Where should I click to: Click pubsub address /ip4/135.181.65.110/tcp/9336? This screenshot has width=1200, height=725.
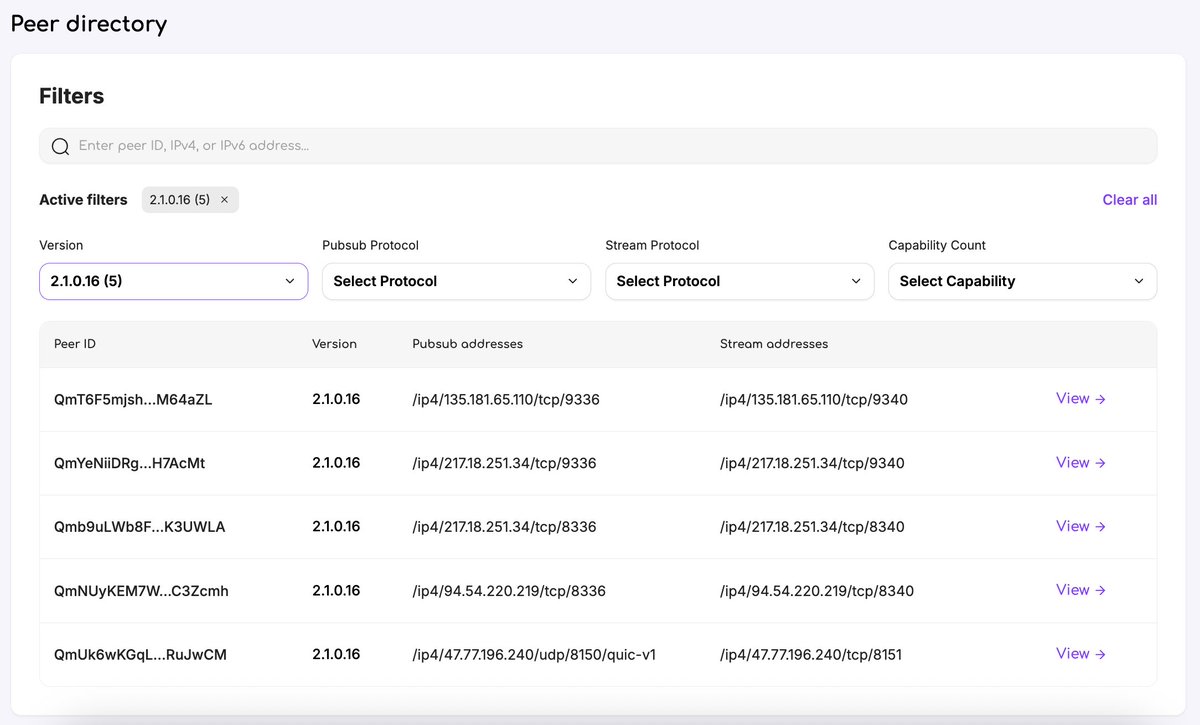[x=506, y=400]
